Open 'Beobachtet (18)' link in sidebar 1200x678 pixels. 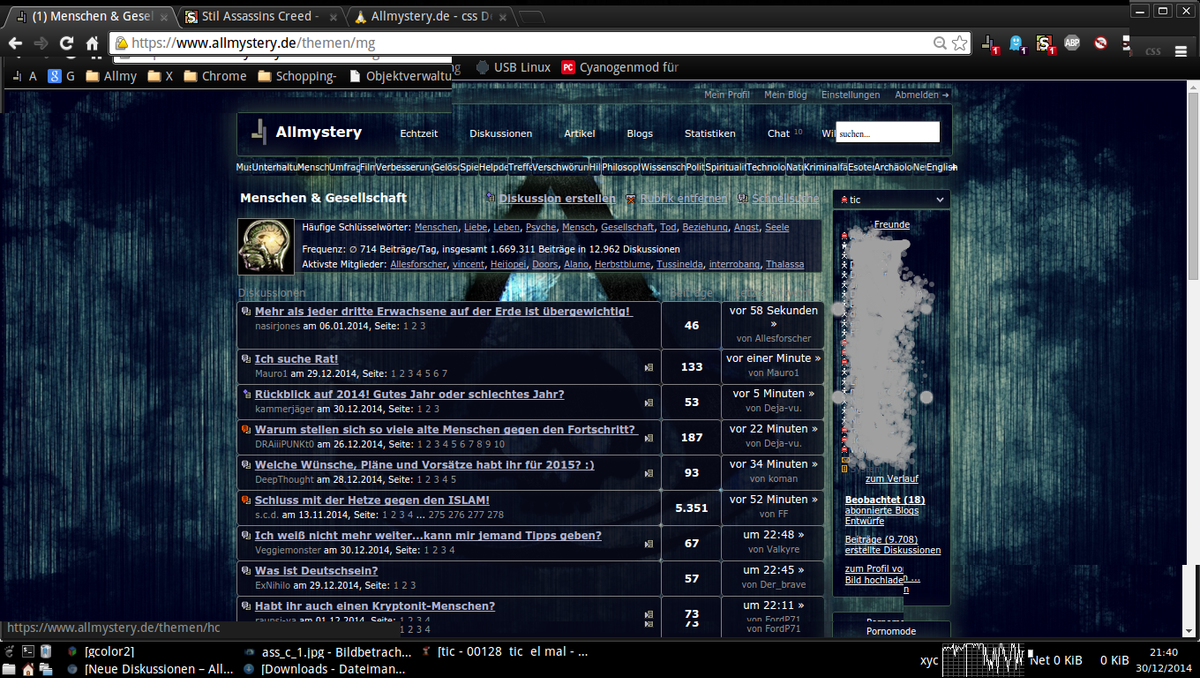[x=885, y=500]
